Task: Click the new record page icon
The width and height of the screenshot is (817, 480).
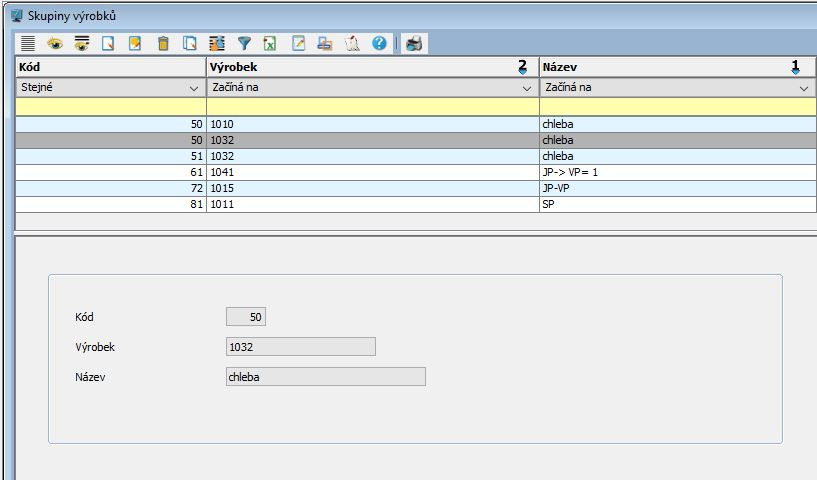Action: pos(108,43)
